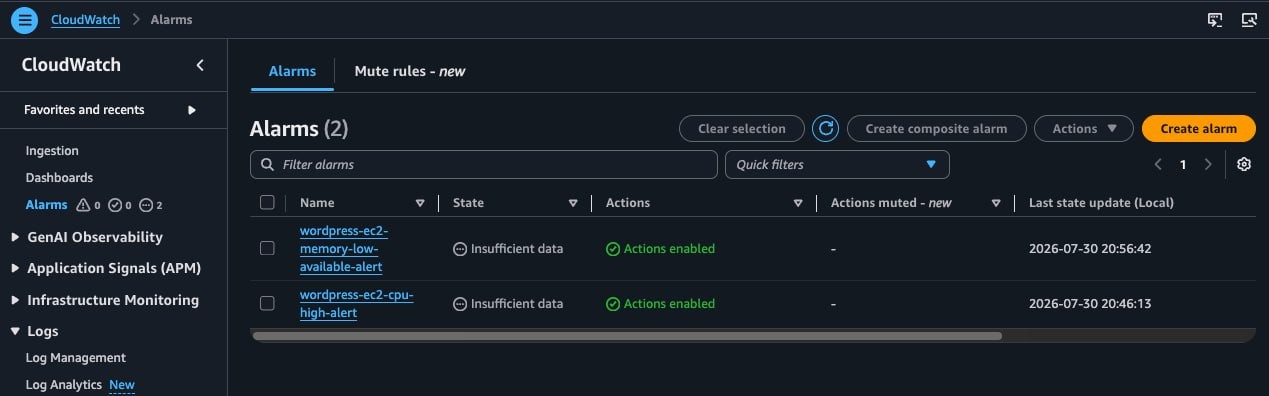The image size is (1269, 396).
Task: Click the State column sort arrow
Action: pos(573,203)
